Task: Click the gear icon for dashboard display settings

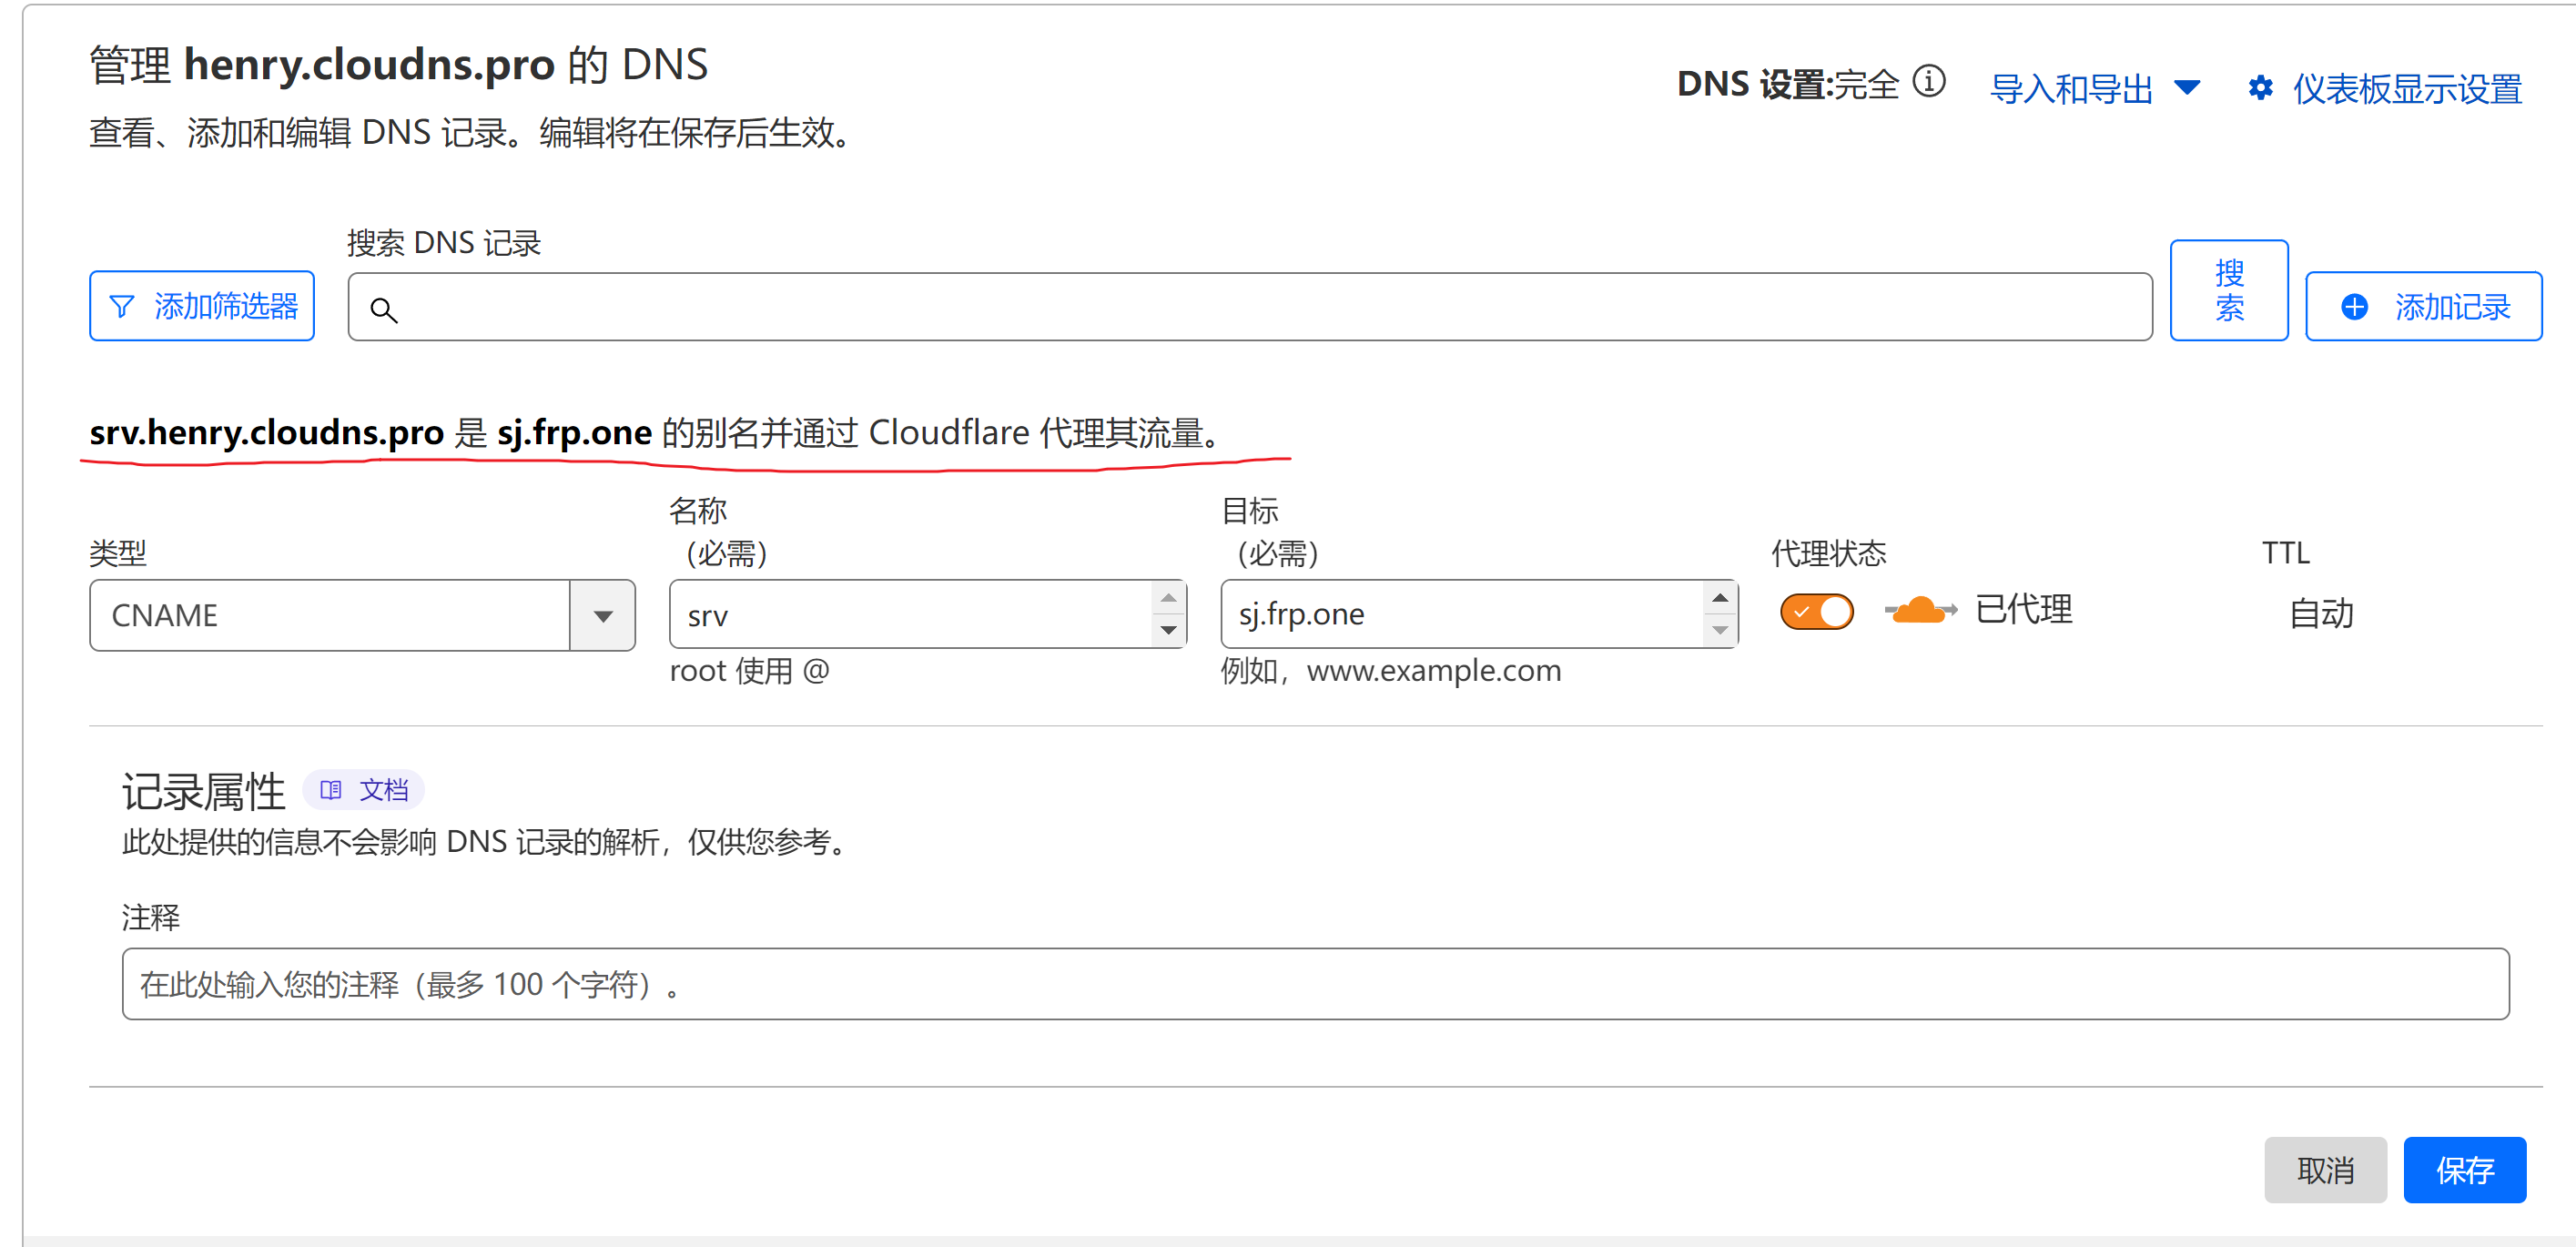Action: click(2259, 88)
